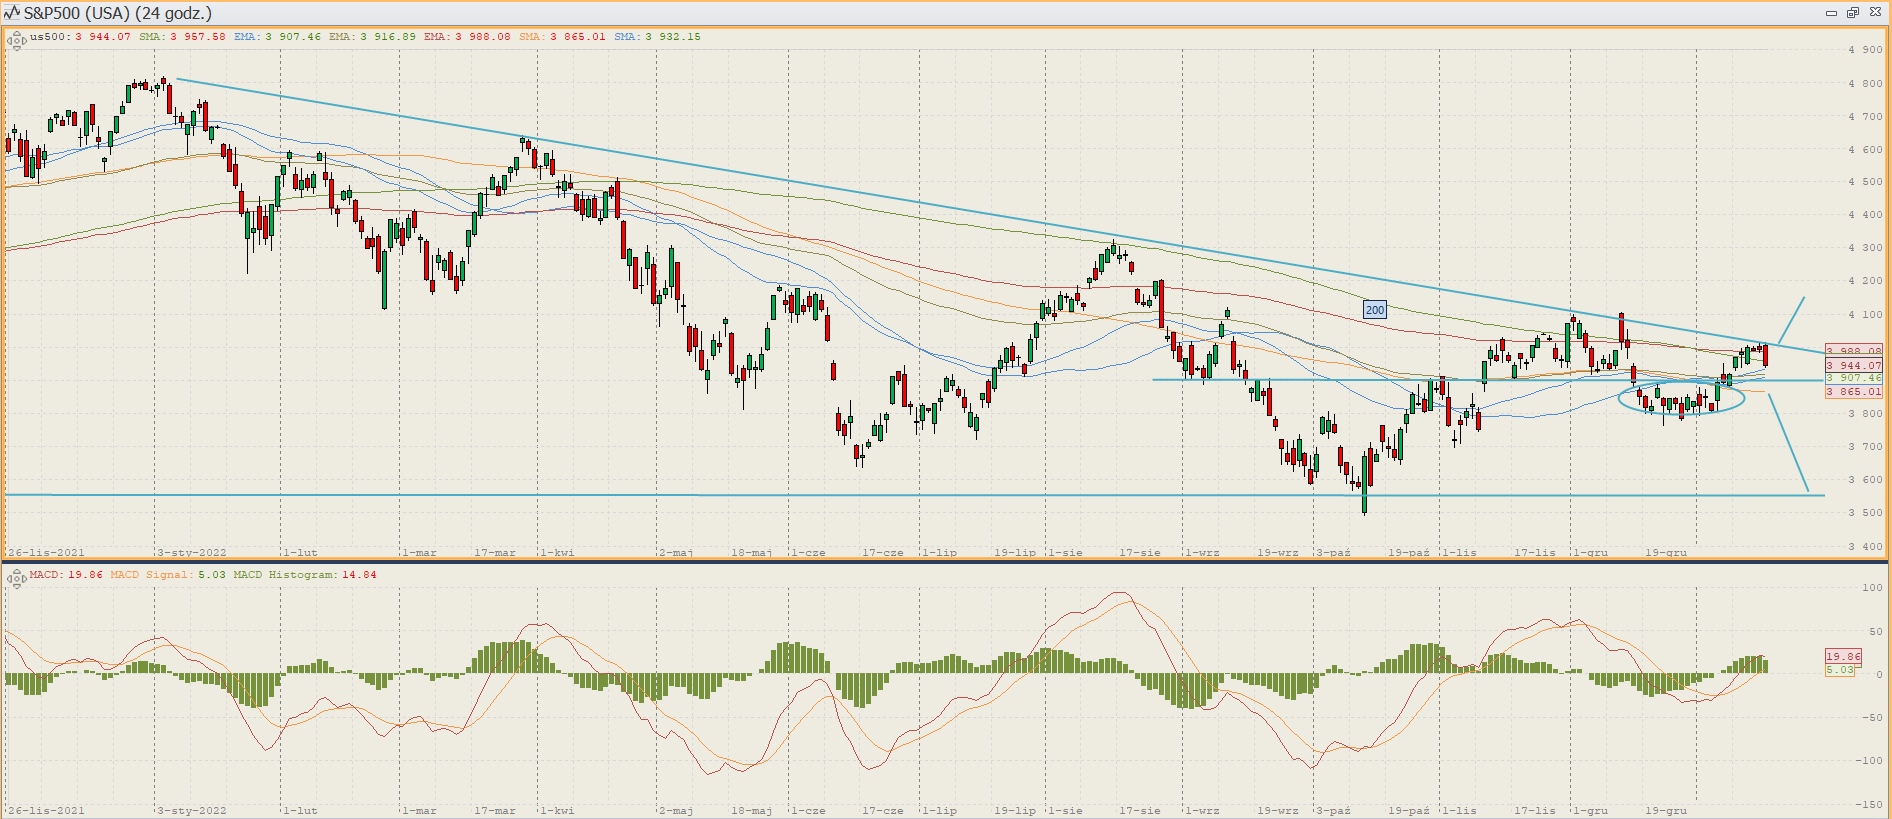Minimize the S&P500 chart window
This screenshot has height=819, width=1892.
click(x=1831, y=13)
